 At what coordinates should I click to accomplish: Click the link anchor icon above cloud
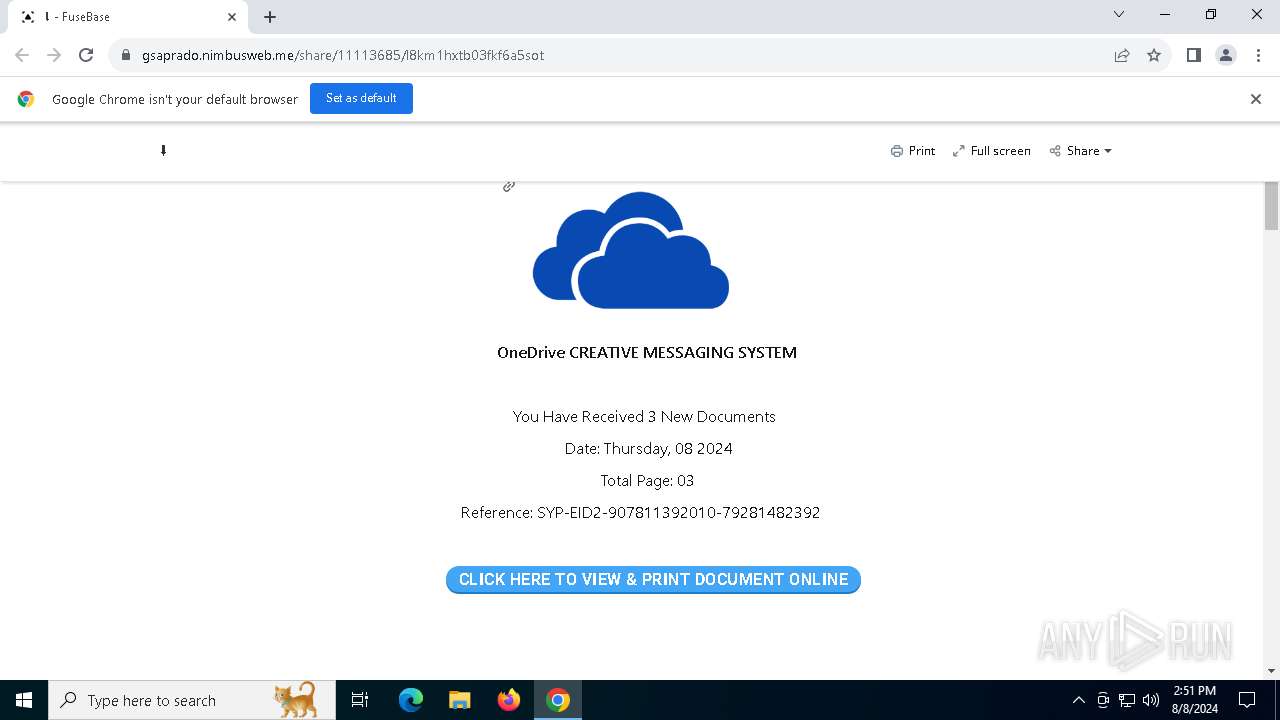(x=509, y=186)
